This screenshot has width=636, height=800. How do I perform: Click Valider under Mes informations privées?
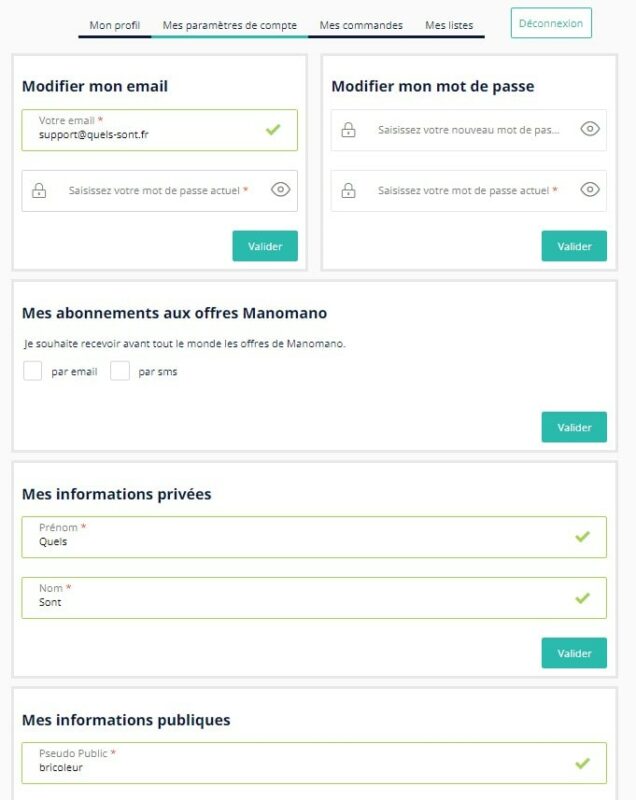pyautogui.click(x=574, y=653)
